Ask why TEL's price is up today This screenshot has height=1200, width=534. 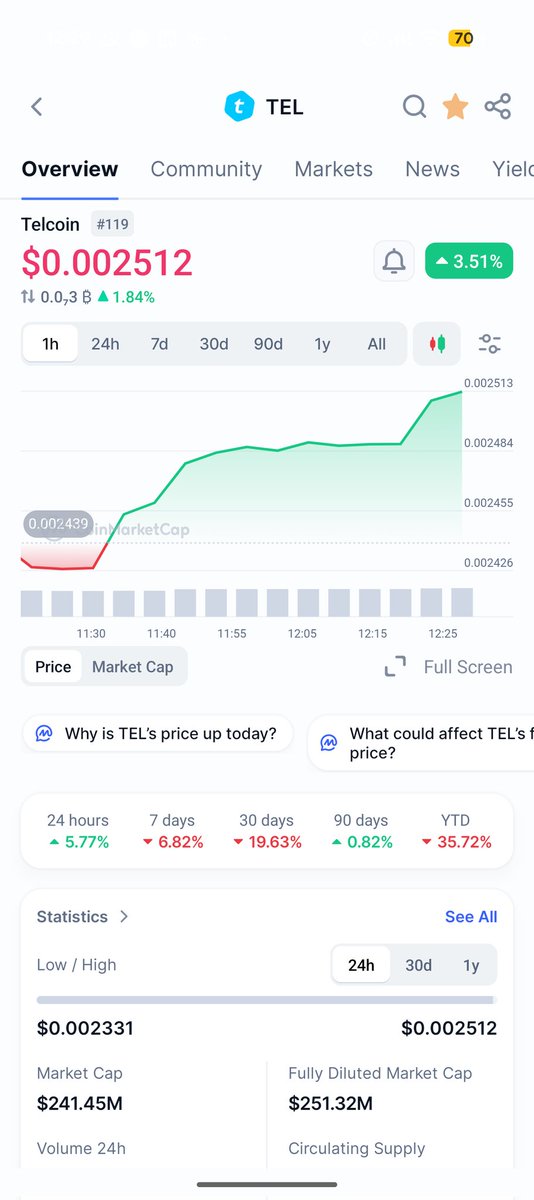click(157, 733)
